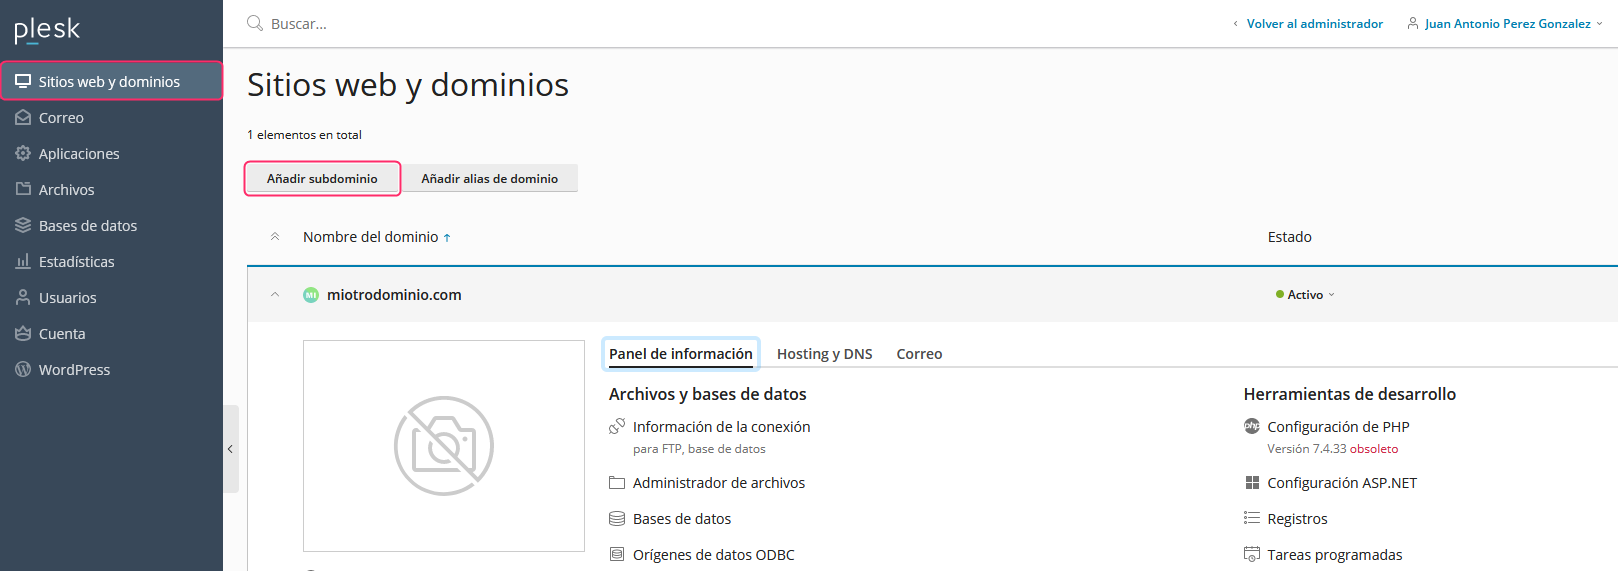1618x571 pixels.
Task: Click the Añadir subdominio button
Action: [x=322, y=179]
